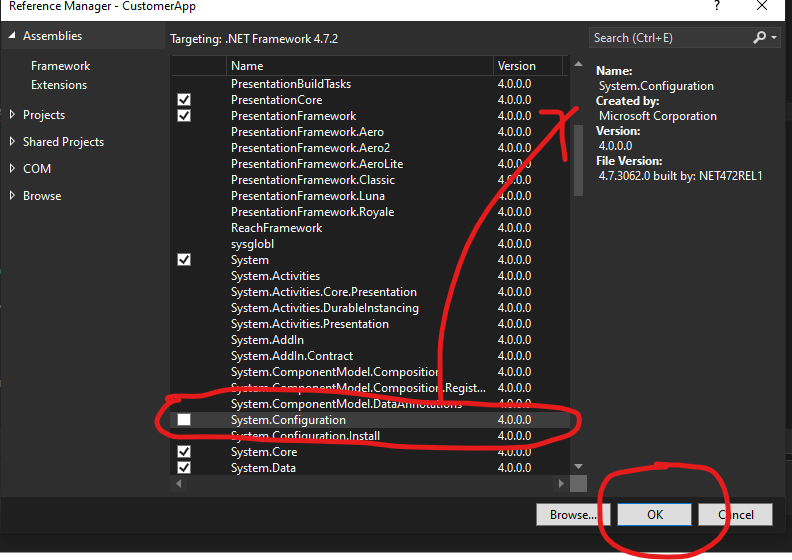This screenshot has width=792, height=560.
Task: Select Framework under Assemblies
Action: 60,66
